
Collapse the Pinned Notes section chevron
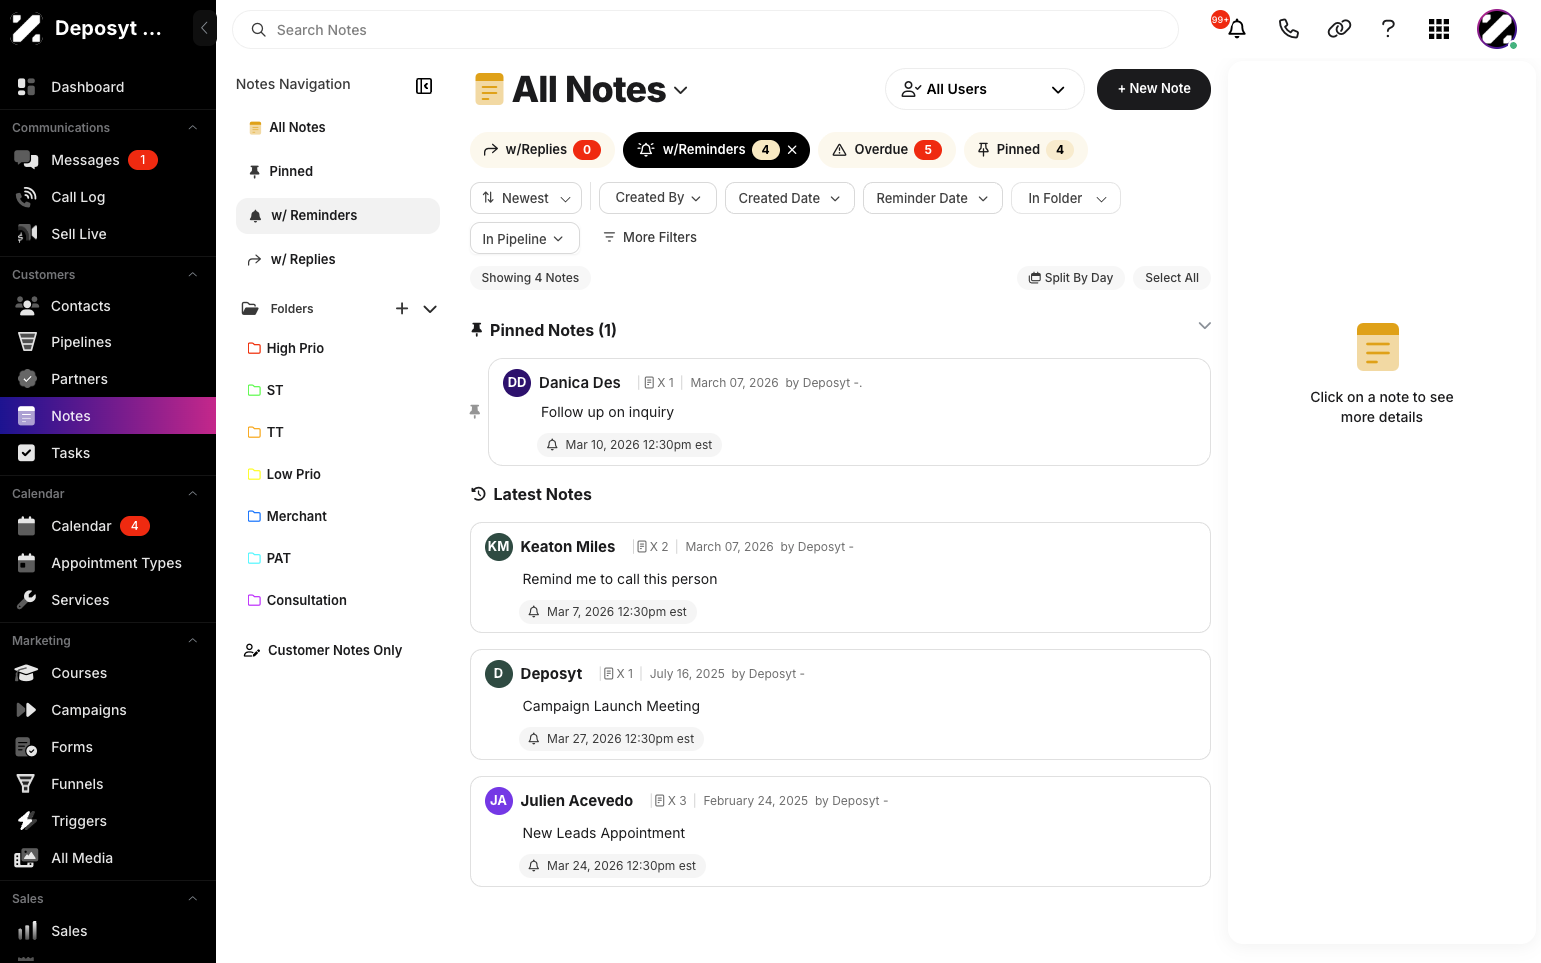1204,326
